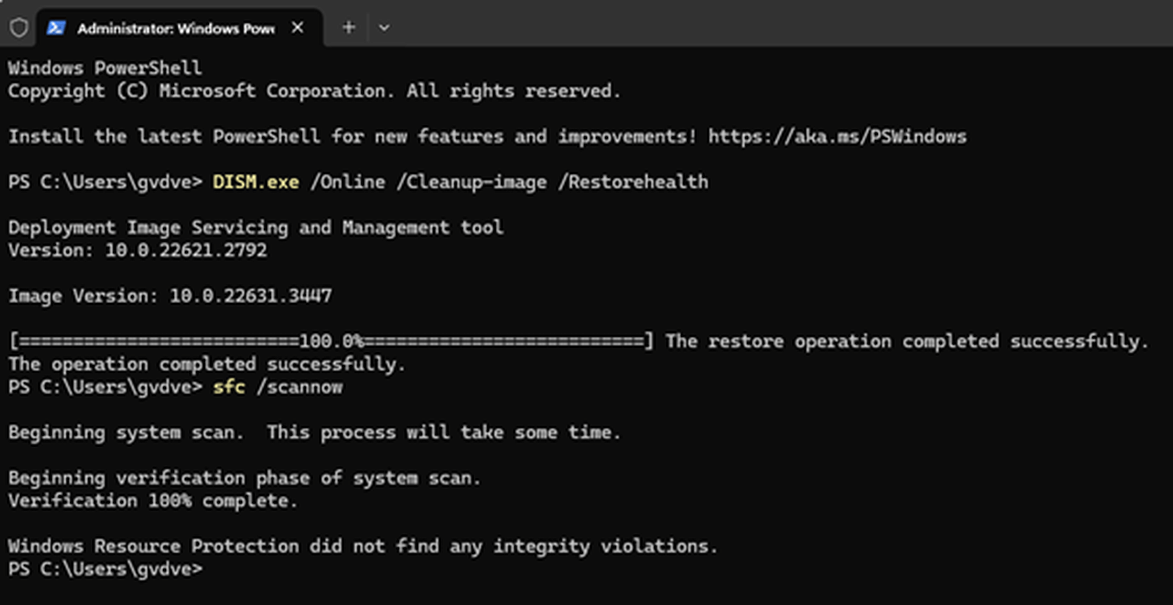This screenshot has height=605, width=1173.
Task: Expand the new tab profile dropdown
Action: coord(383,28)
